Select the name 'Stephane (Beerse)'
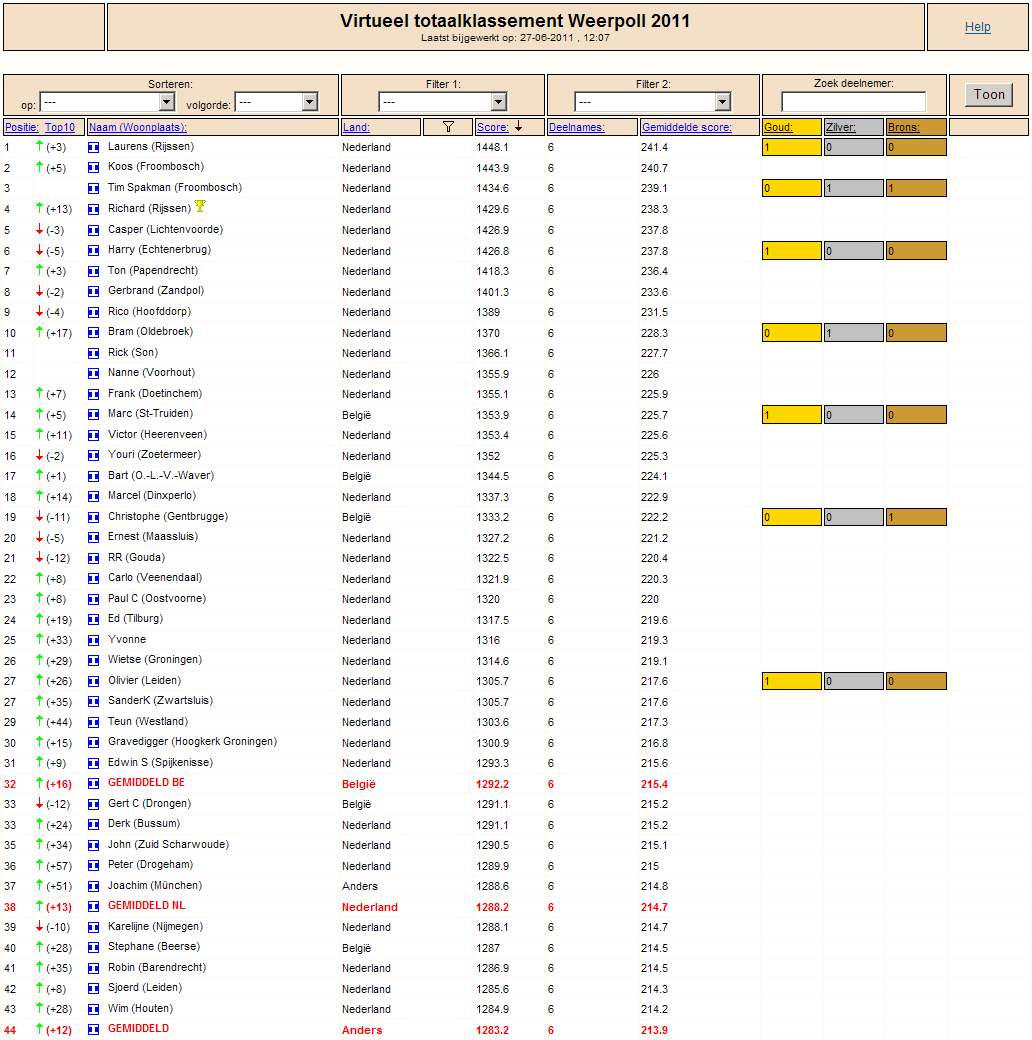 [x=154, y=946]
